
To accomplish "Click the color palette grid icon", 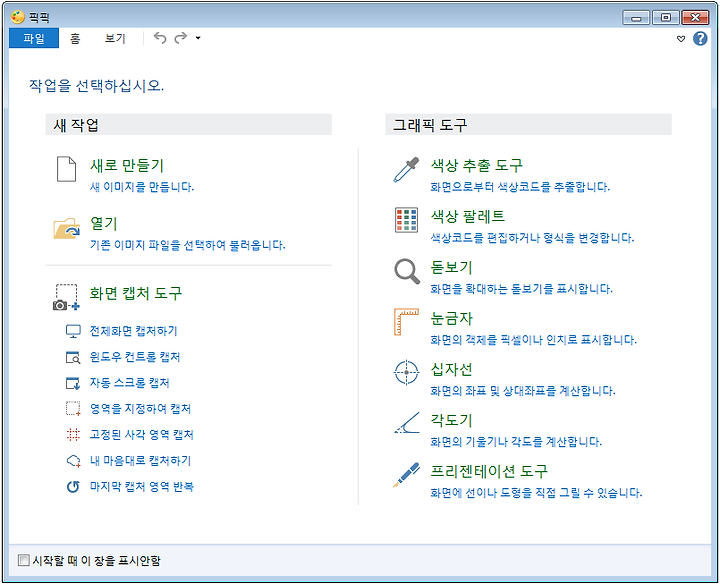I will tap(406, 220).
